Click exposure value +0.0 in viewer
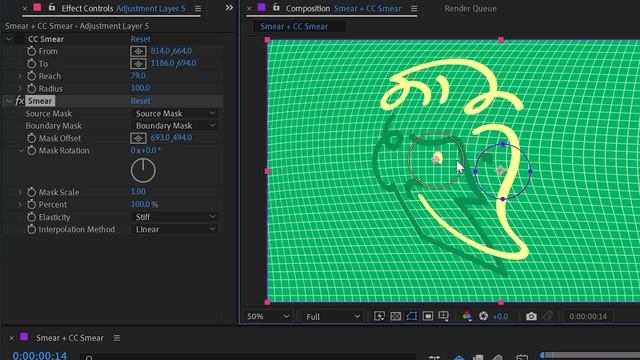The image size is (640, 360). 500,316
